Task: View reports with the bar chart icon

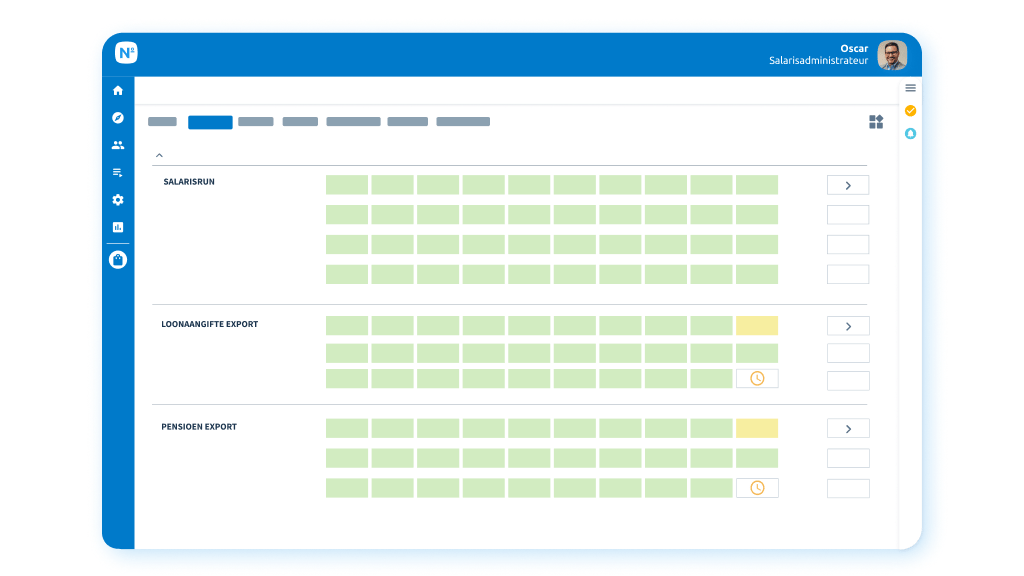Action: [x=118, y=227]
